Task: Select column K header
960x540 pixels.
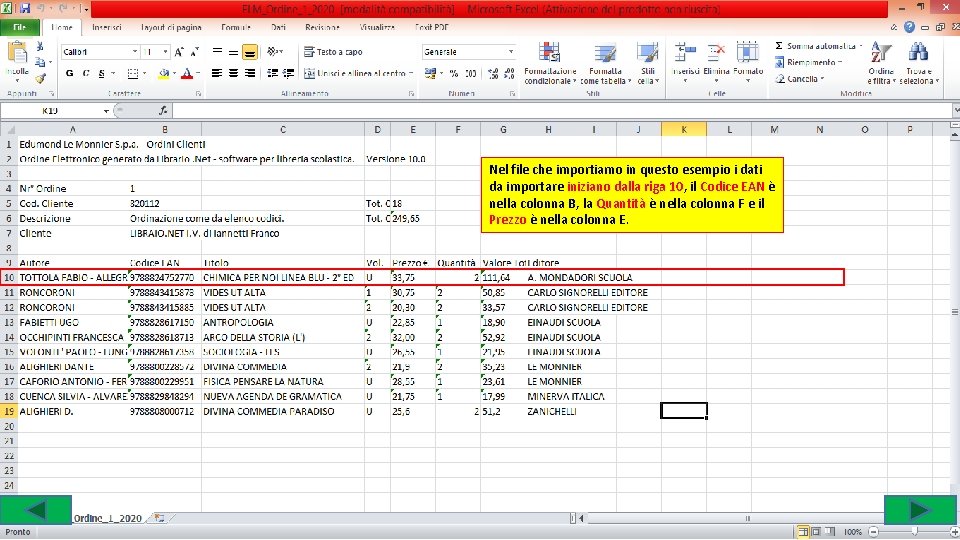Action: click(684, 129)
